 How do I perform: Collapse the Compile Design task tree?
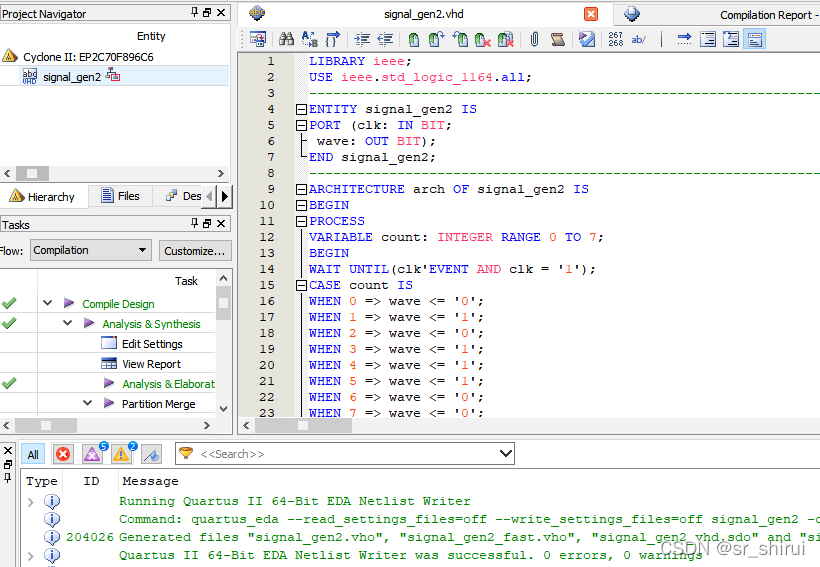pos(48,303)
